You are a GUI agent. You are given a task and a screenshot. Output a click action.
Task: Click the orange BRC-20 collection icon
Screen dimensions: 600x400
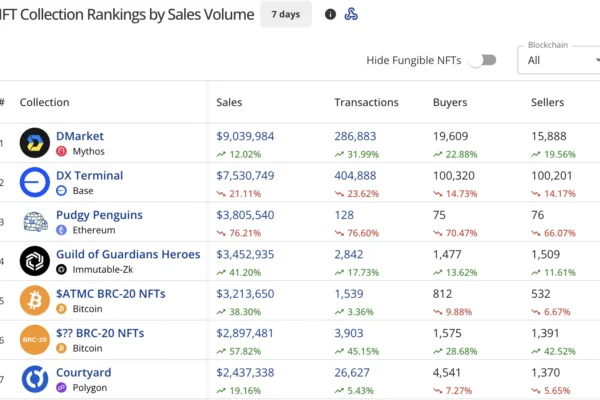click(35, 339)
